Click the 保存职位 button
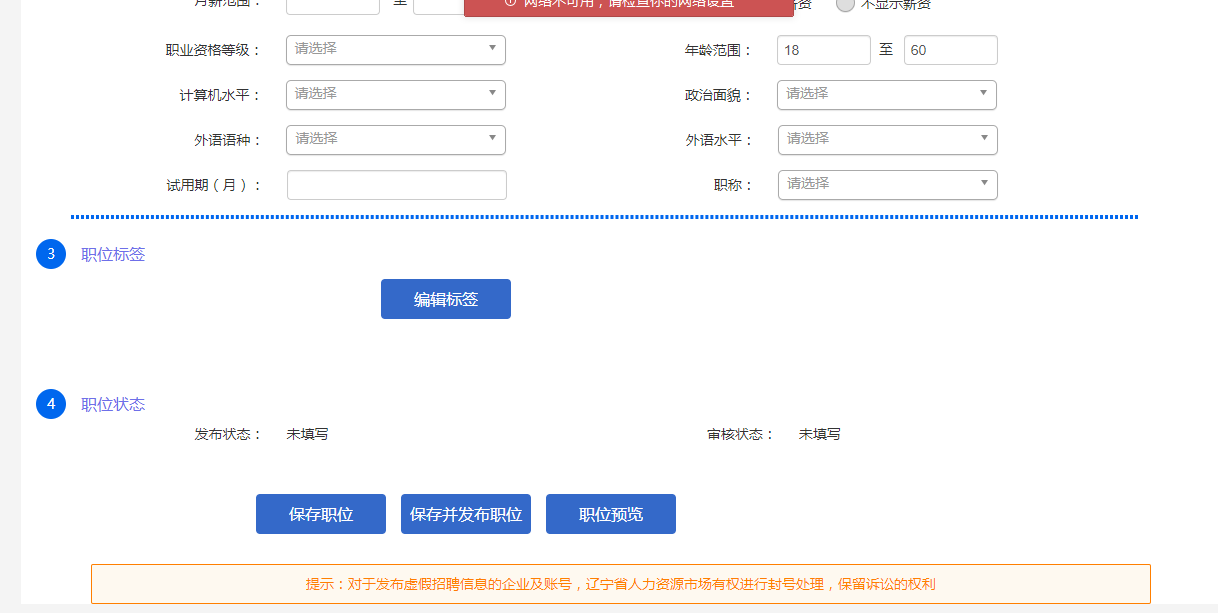Viewport: 1218px width, 613px height. tap(320, 514)
